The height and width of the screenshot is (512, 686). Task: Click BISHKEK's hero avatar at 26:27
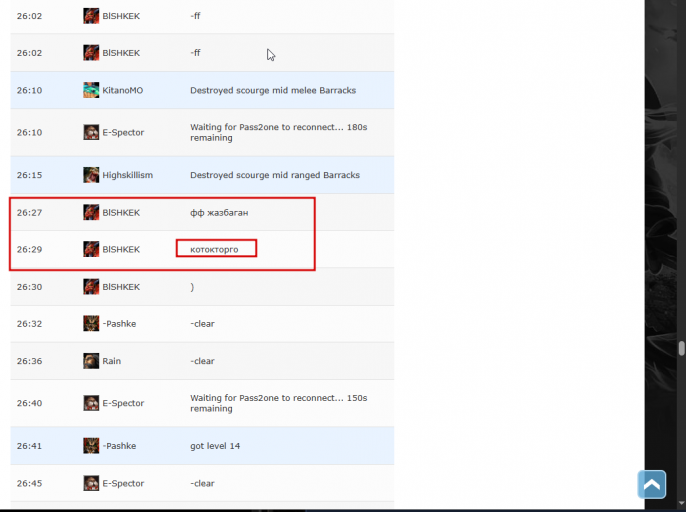pos(91,212)
